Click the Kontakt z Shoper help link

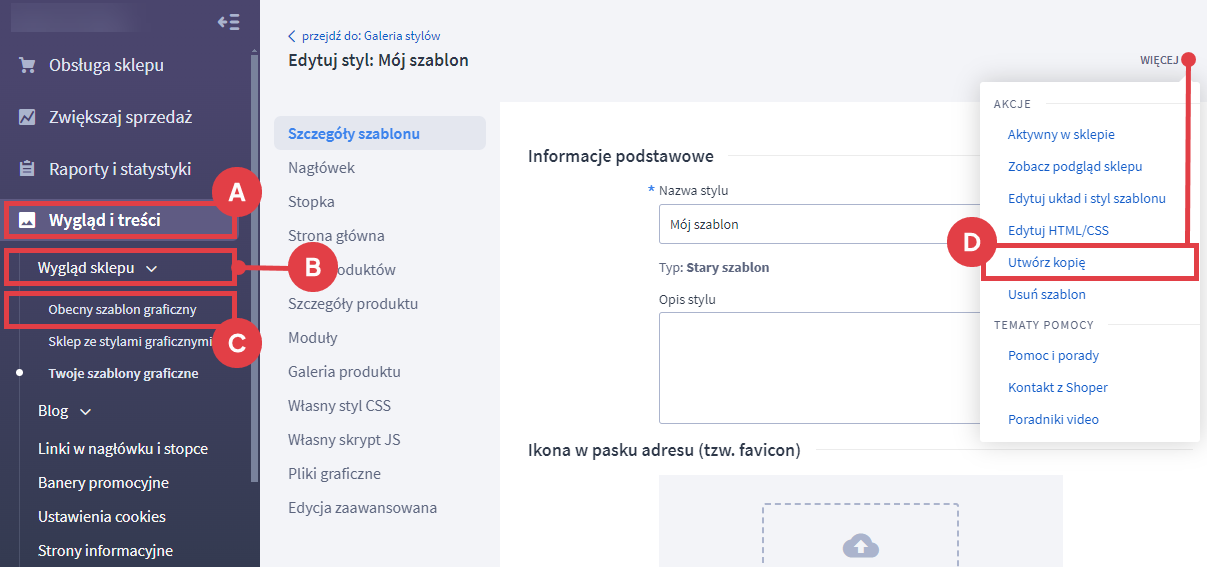click(x=1057, y=387)
